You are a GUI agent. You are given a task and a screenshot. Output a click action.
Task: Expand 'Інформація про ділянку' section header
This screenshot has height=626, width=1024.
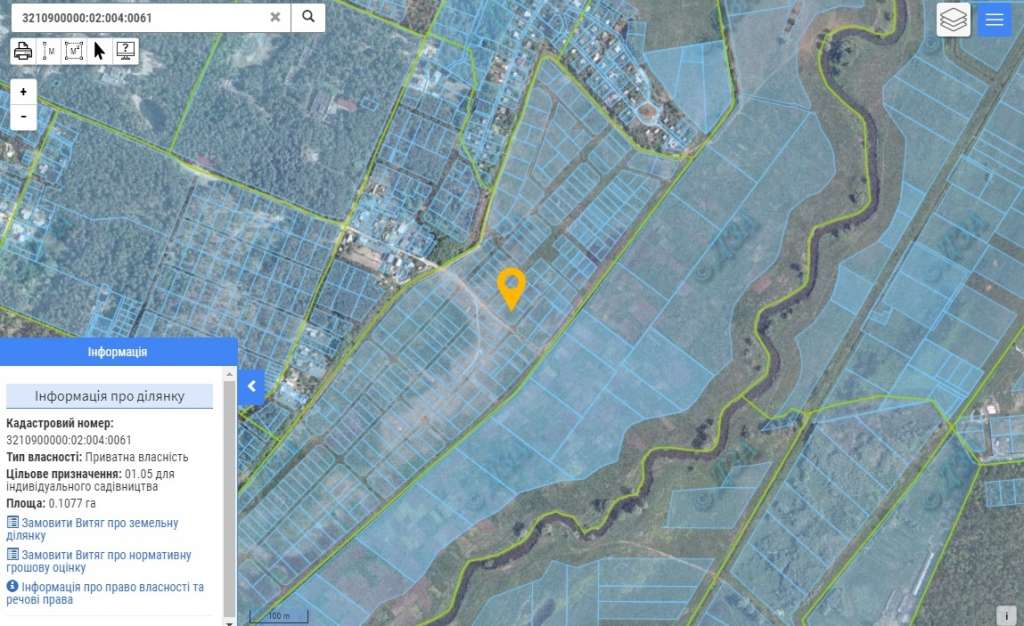tap(110, 396)
